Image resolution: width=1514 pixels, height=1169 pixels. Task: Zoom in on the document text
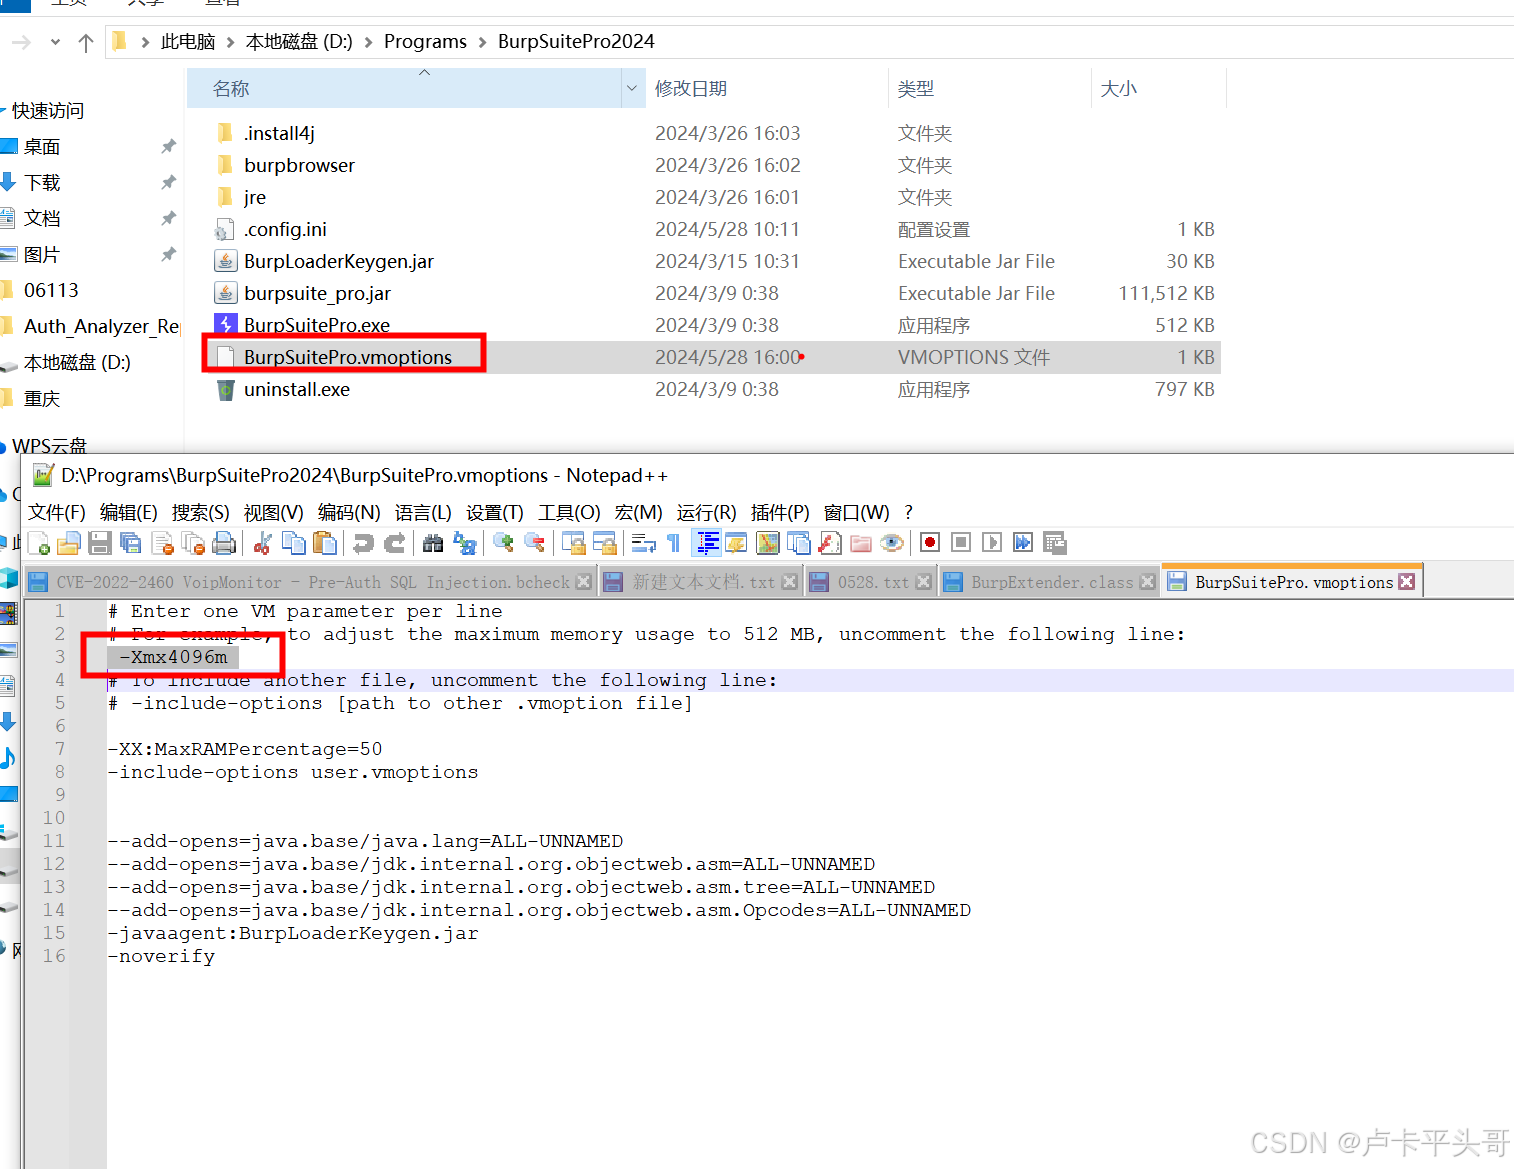click(x=503, y=542)
